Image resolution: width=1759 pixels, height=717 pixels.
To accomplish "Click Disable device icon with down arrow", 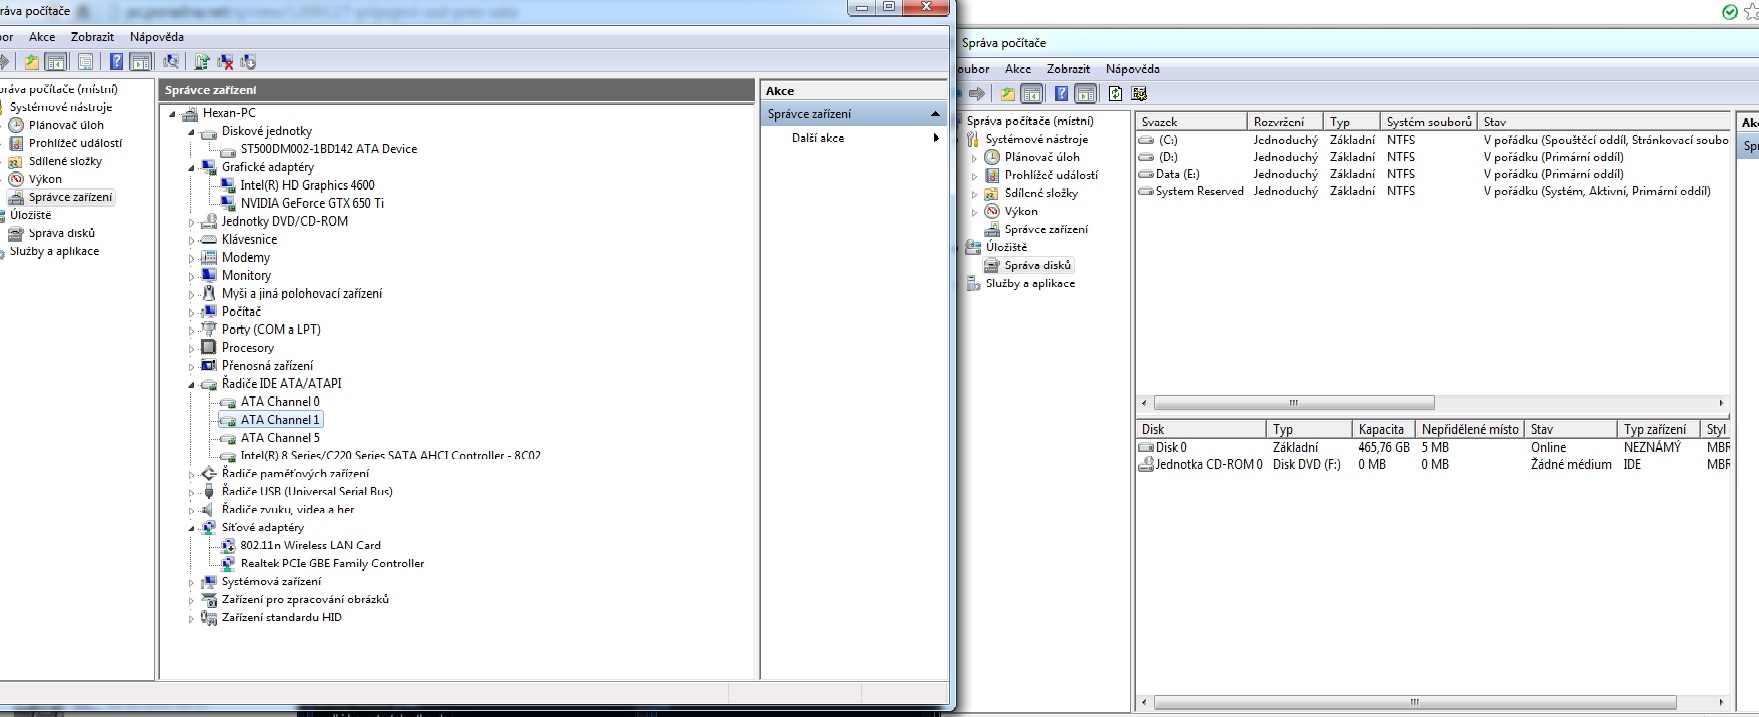I will point(248,62).
